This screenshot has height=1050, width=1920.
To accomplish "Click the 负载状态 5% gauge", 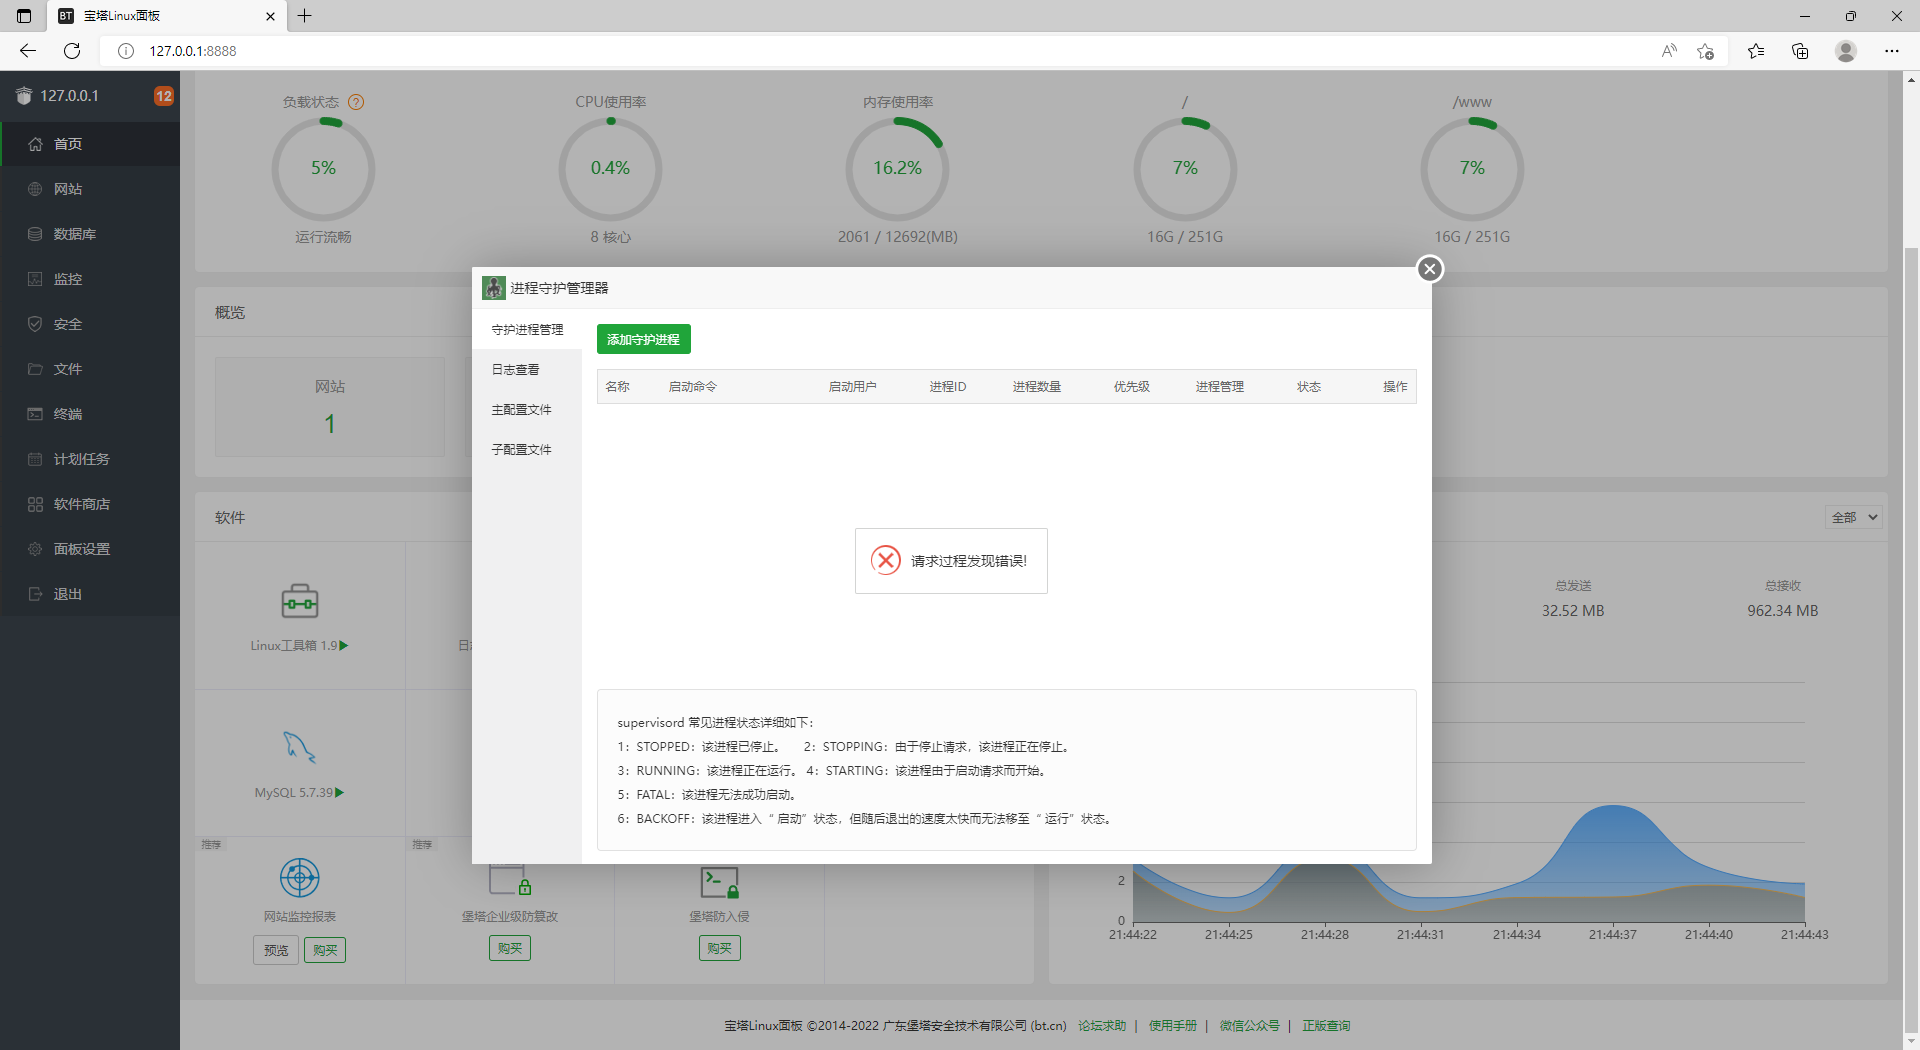I will pyautogui.click(x=323, y=169).
